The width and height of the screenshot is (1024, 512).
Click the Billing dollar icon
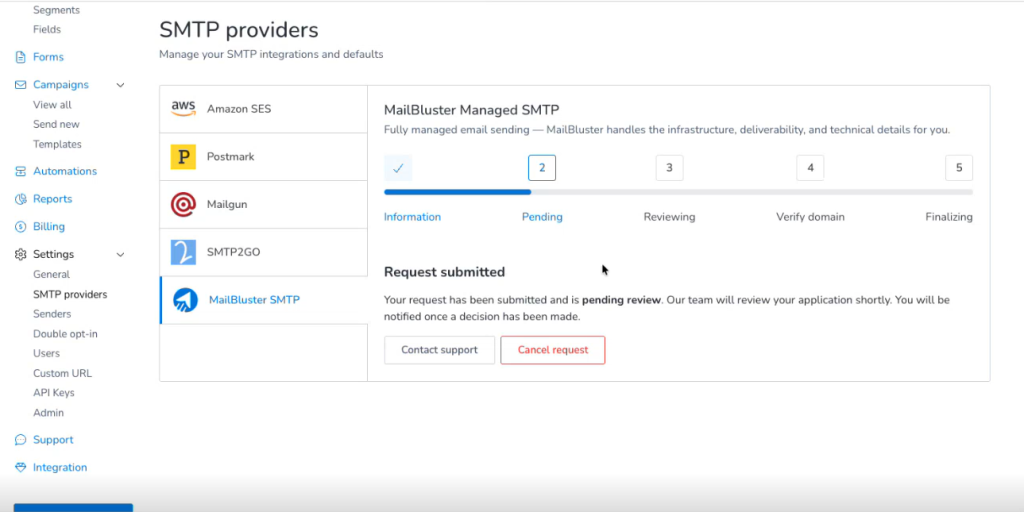click(20, 227)
